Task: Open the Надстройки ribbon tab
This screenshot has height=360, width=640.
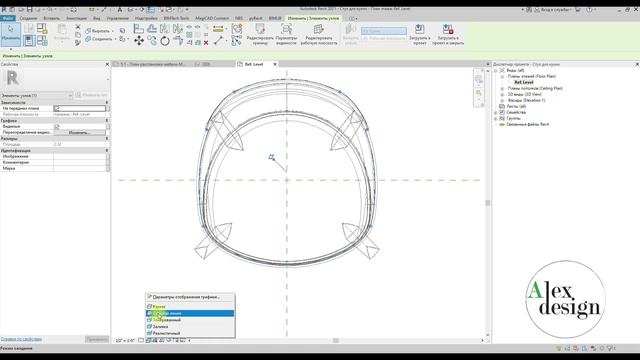Action: point(146,18)
